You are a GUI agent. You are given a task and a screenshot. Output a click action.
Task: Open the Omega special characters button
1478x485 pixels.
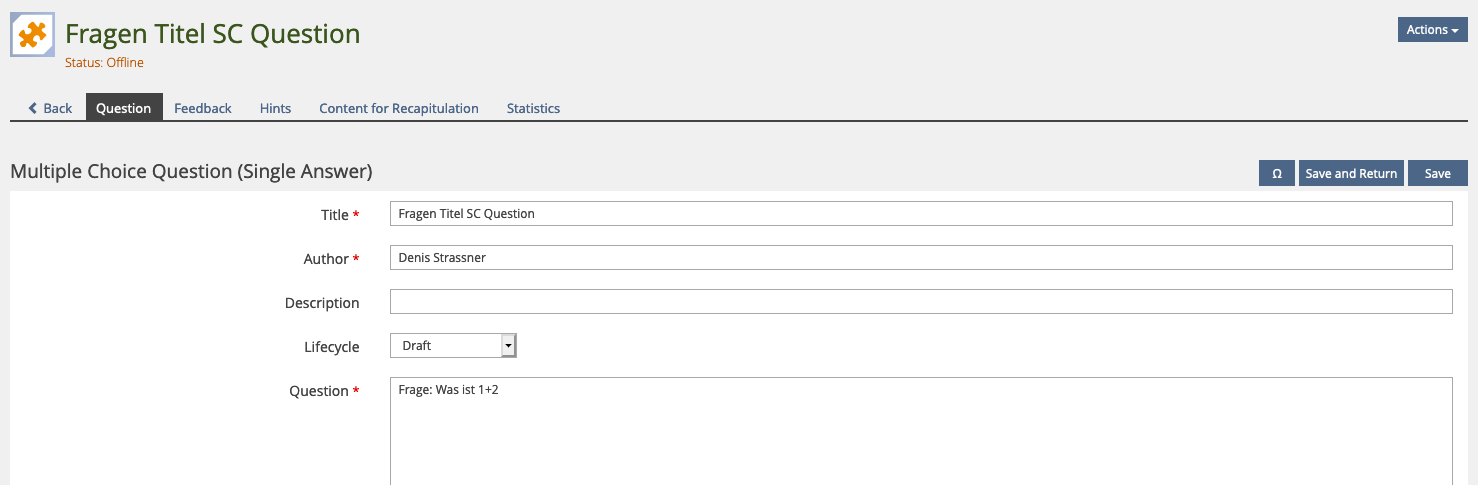click(x=1276, y=173)
